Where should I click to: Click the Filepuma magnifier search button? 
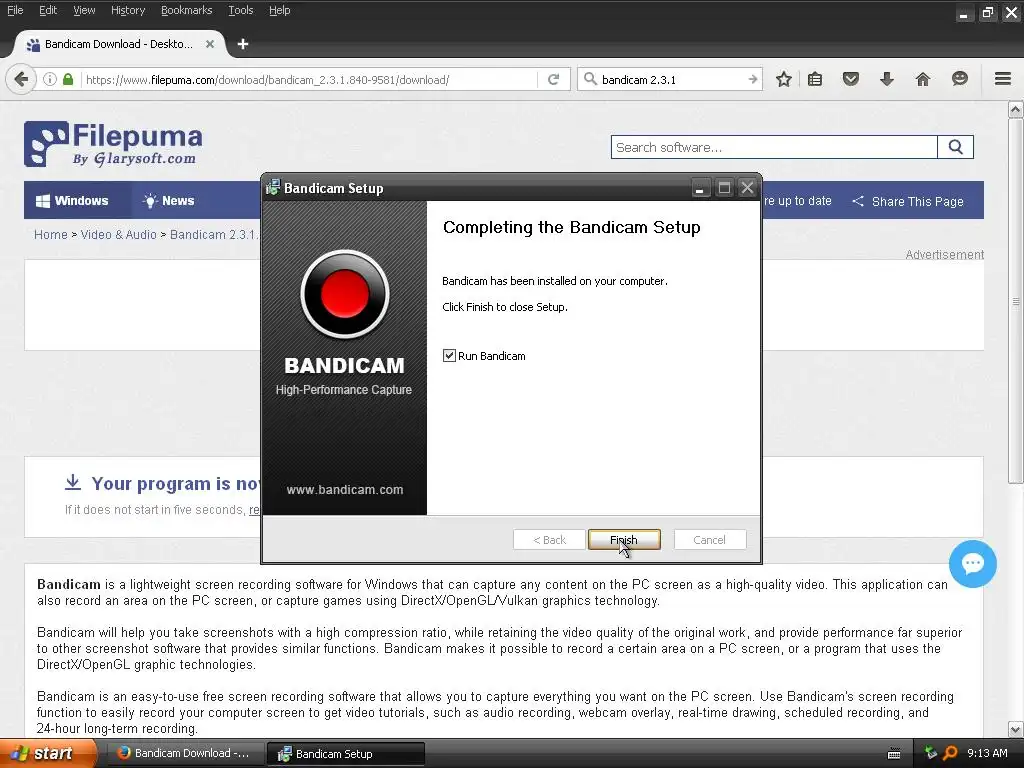[955, 148]
